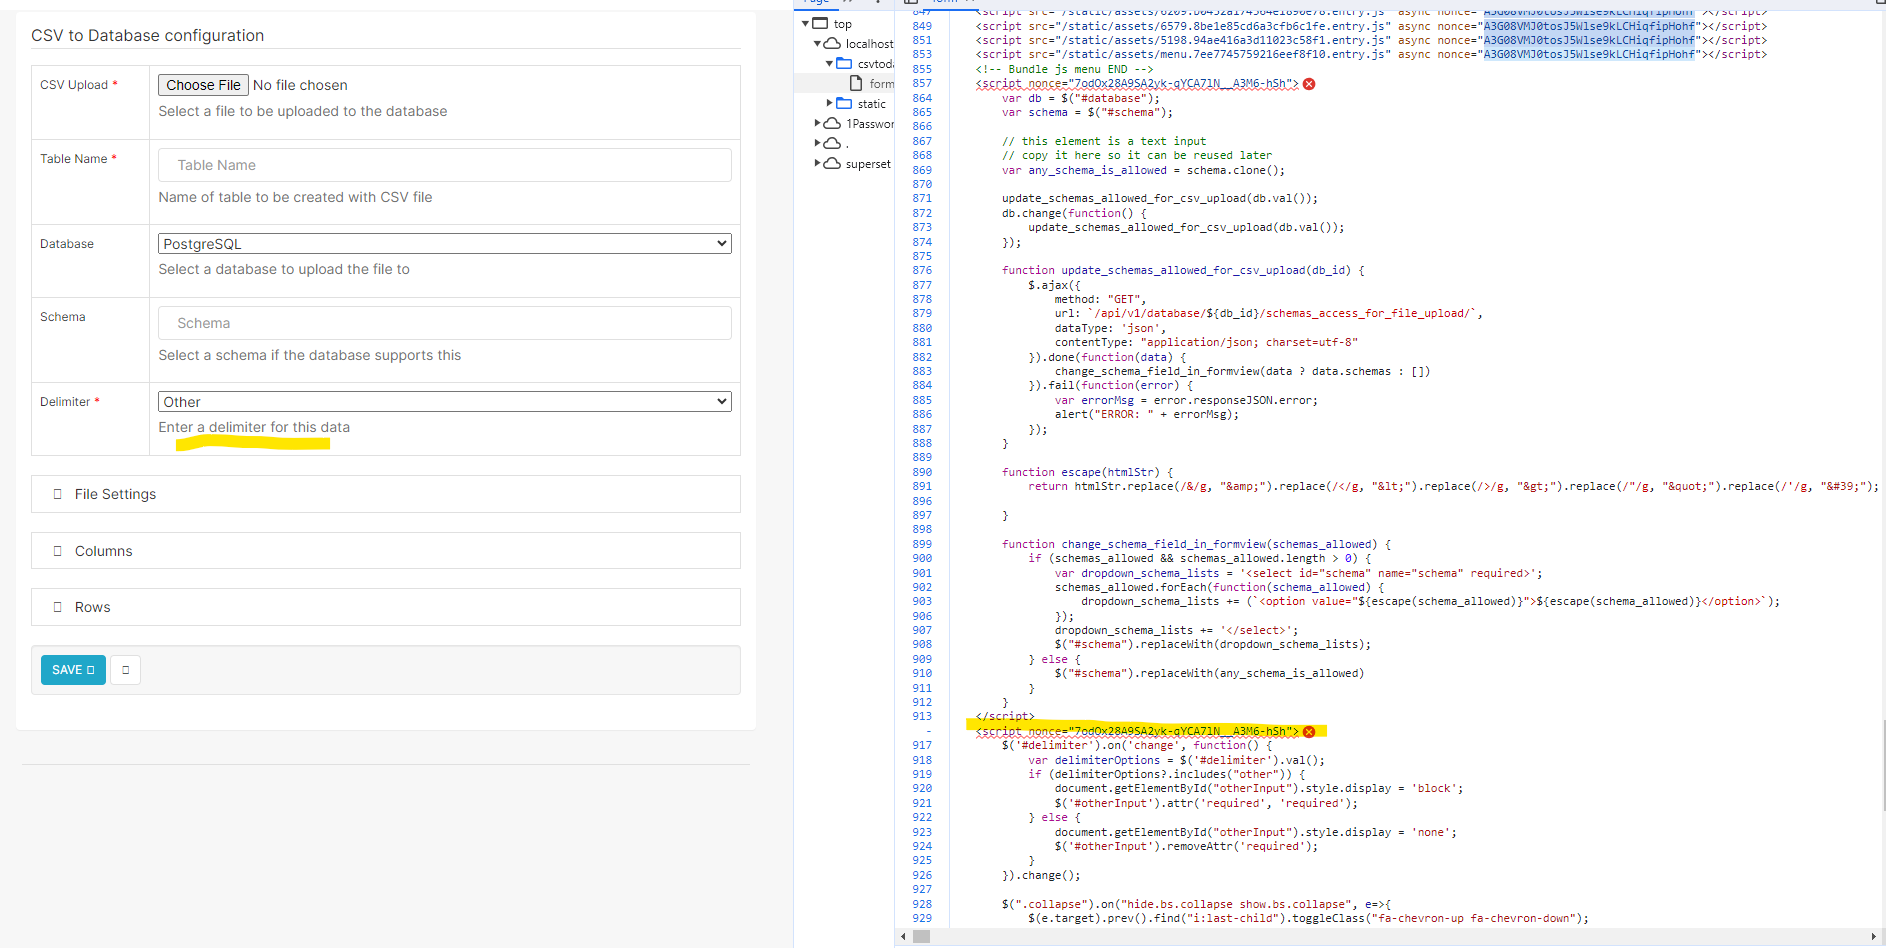Click the error icon on highlighted nonce script line
This screenshot has height=948, width=1886.
[x=1309, y=732]
